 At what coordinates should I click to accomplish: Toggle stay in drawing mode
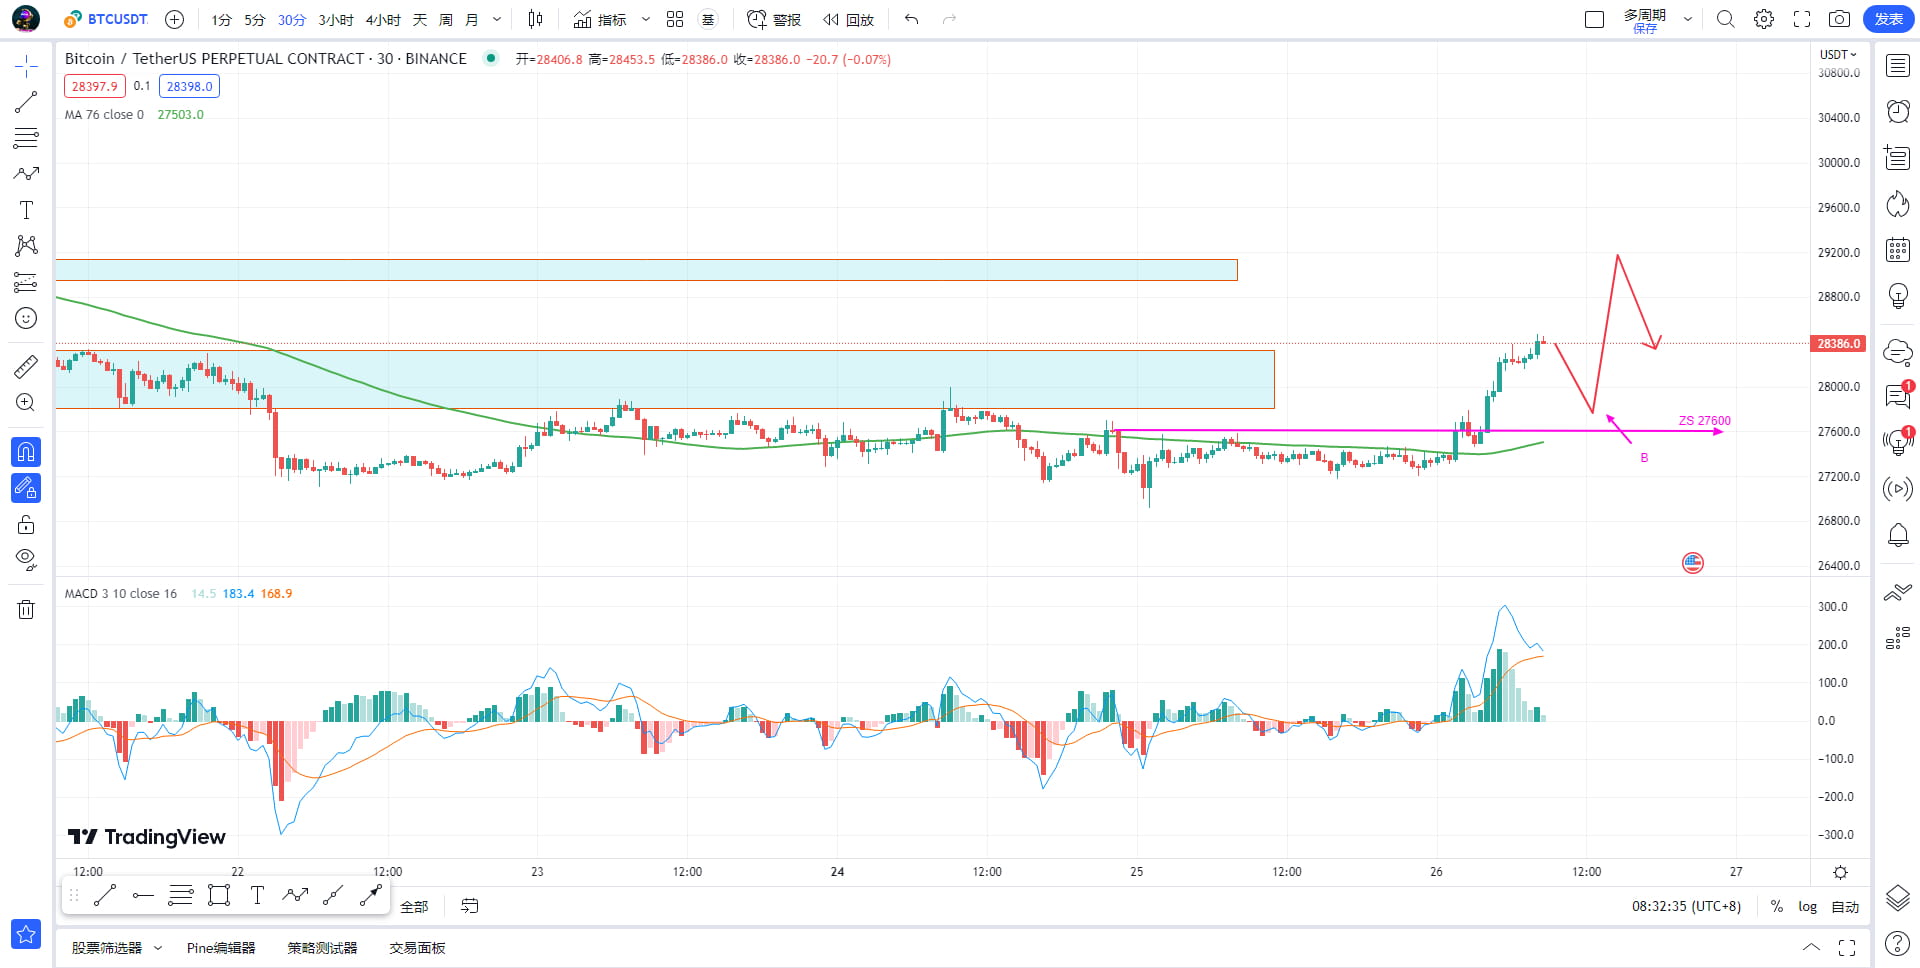26,488
